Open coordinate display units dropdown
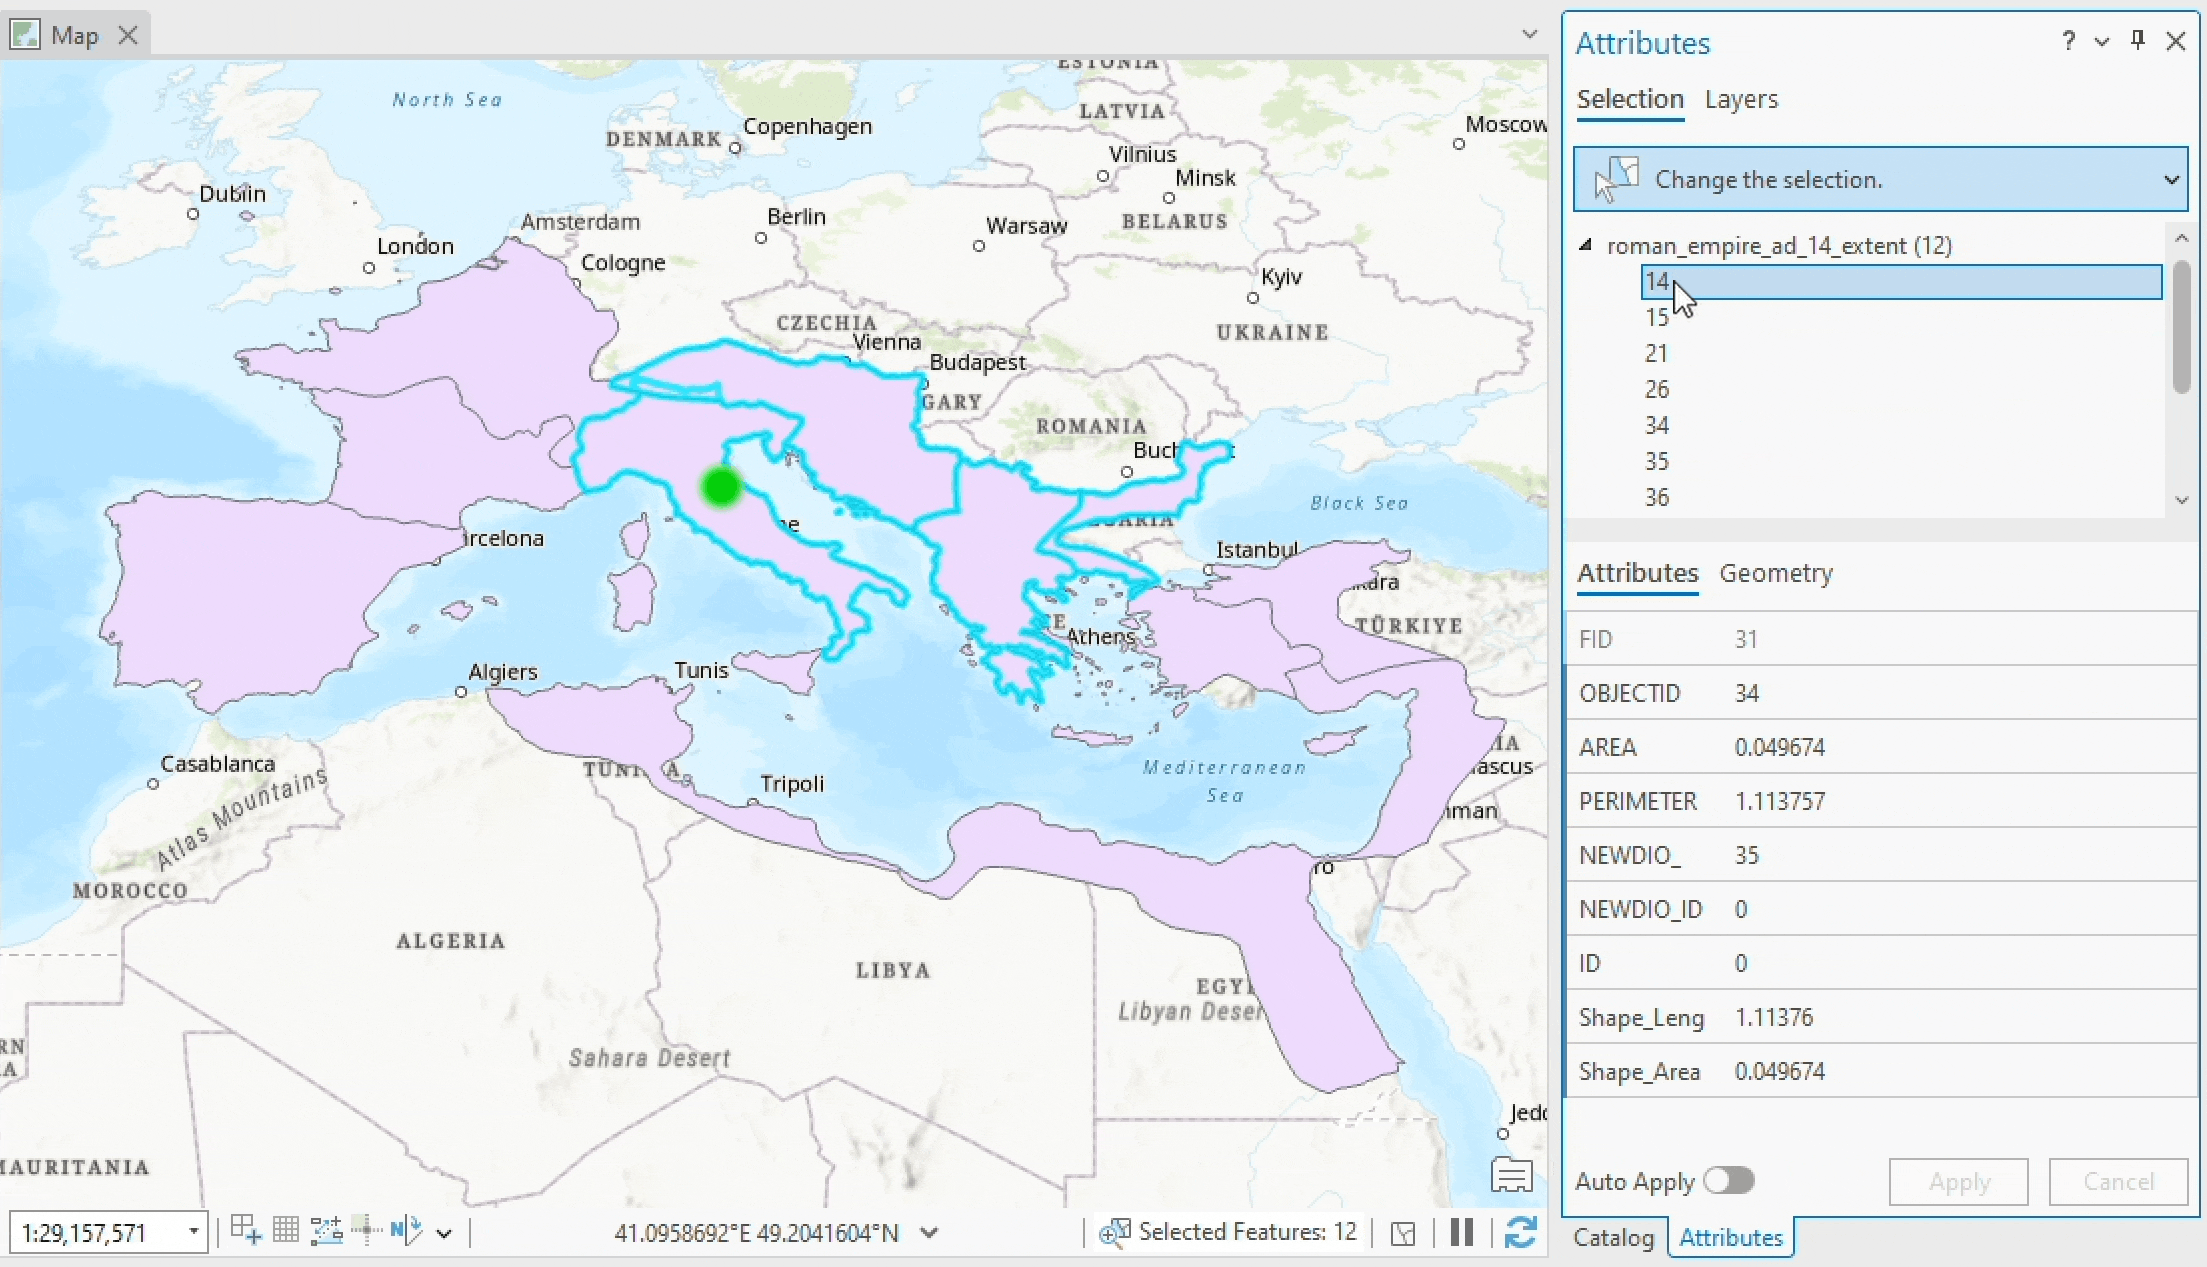 coord(929,1232)
